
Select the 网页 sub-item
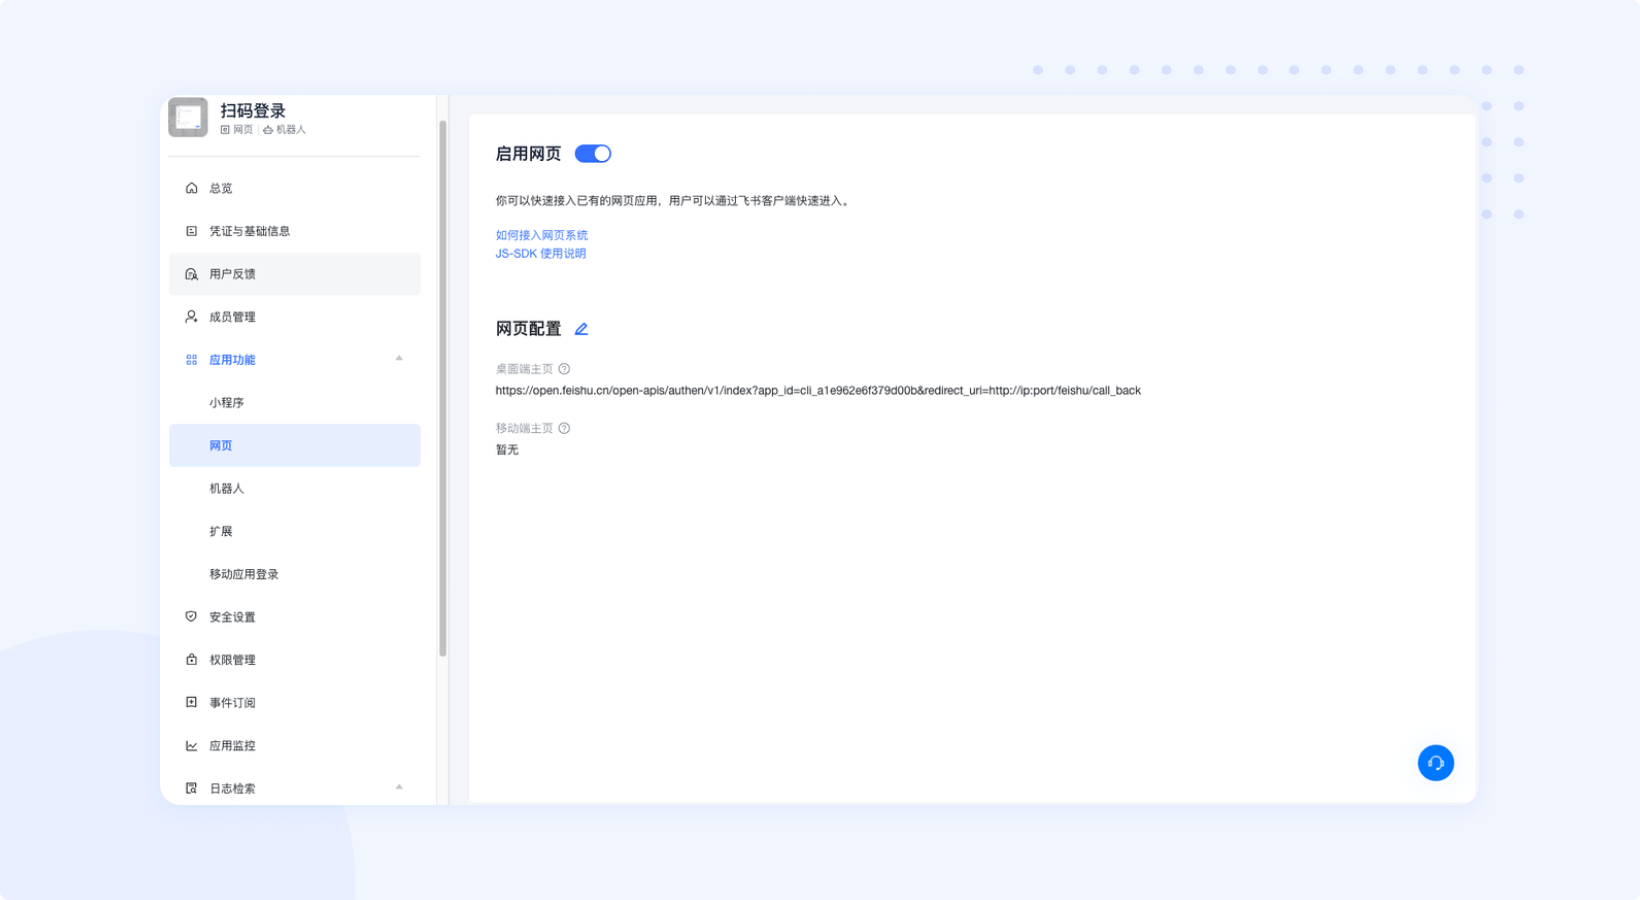[294, 446]
